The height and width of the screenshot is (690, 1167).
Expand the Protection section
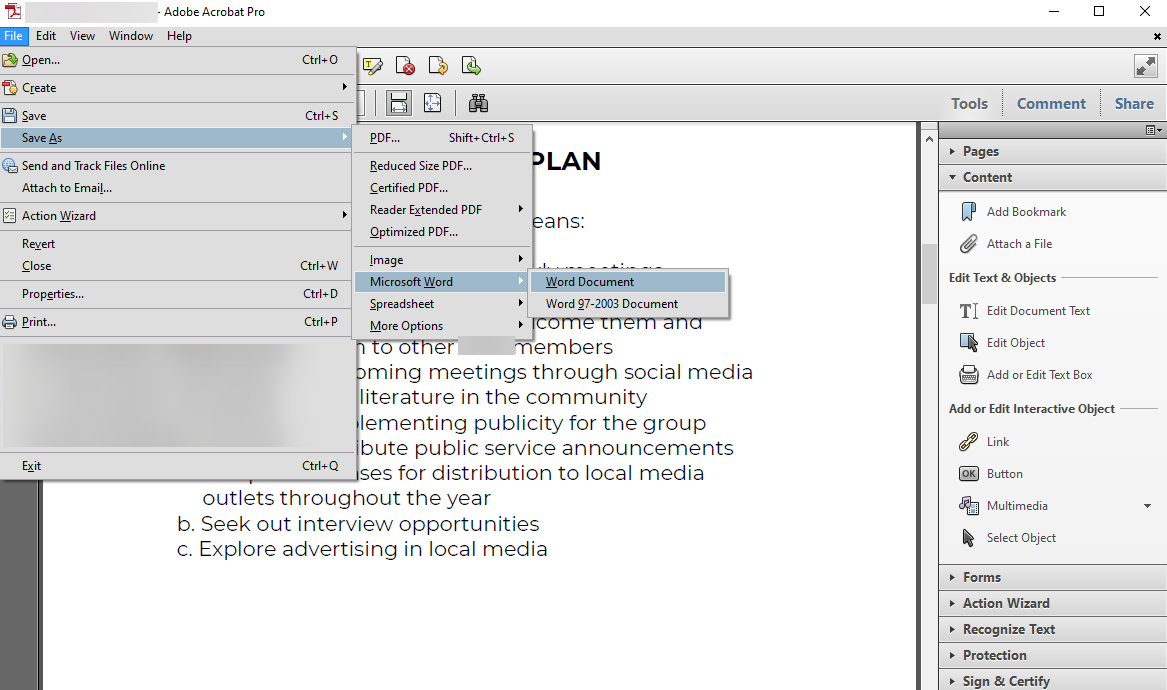tap(994, 655)
